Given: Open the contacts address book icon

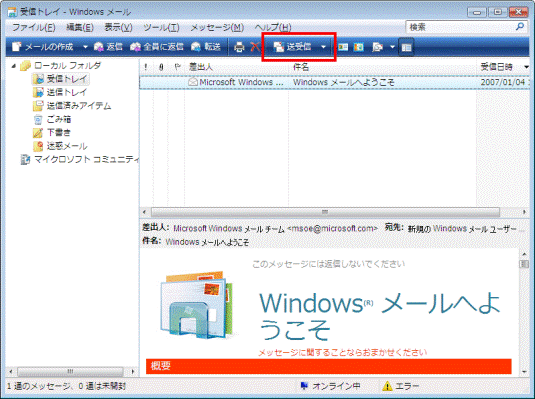Looking at the screenshot, I should pyautogui.click(x=343, y=47).
